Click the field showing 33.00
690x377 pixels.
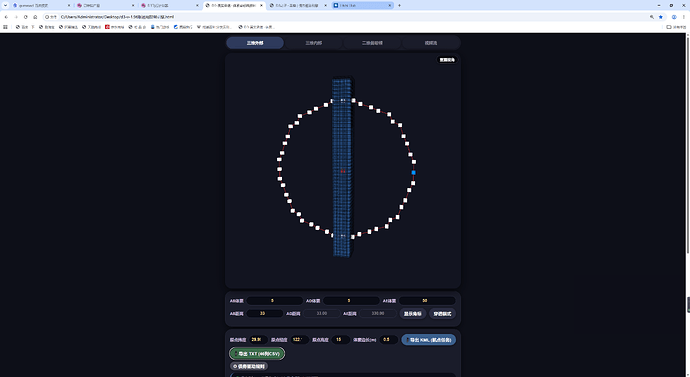point(322,313)
